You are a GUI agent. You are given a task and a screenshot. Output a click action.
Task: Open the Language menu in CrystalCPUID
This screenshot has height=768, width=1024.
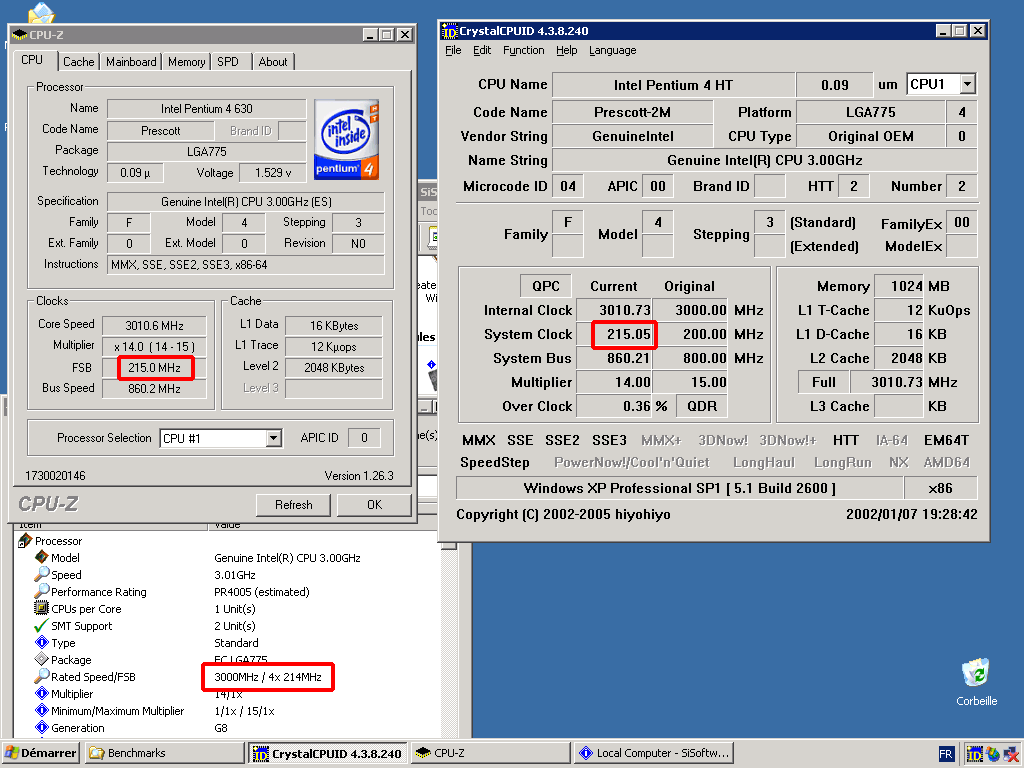612,50
